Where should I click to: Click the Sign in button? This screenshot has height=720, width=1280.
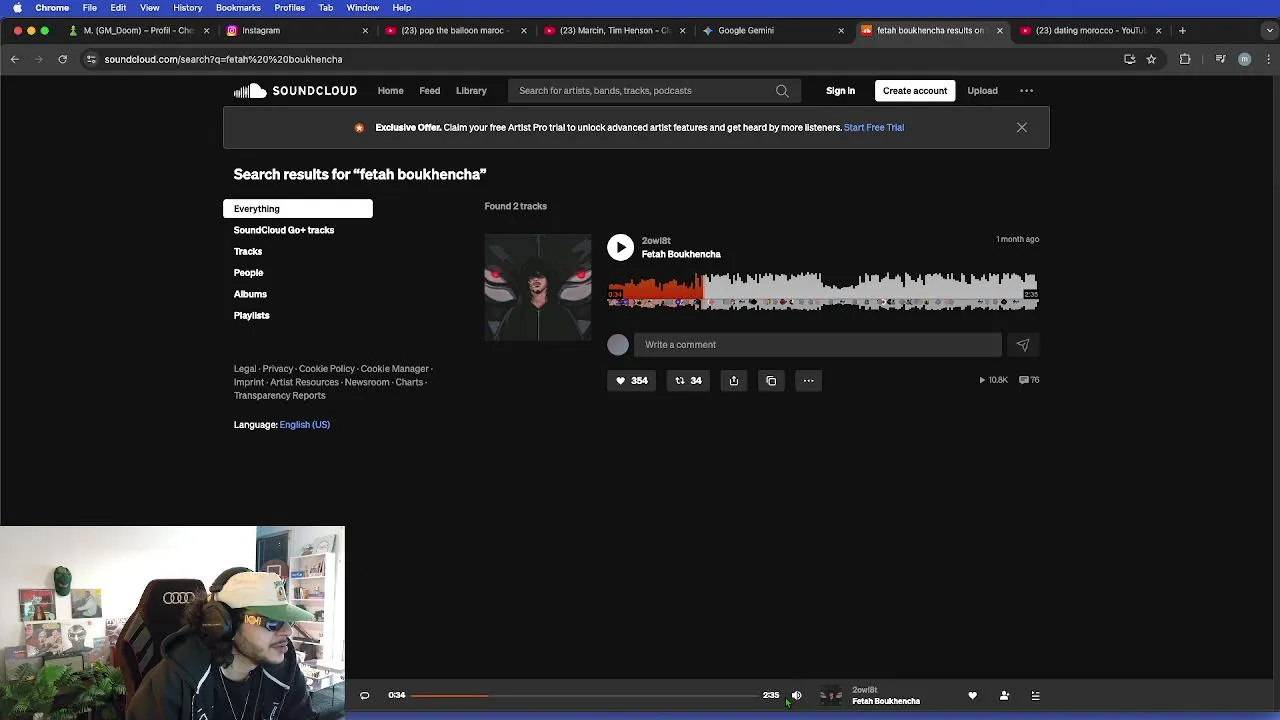point(840,91)
